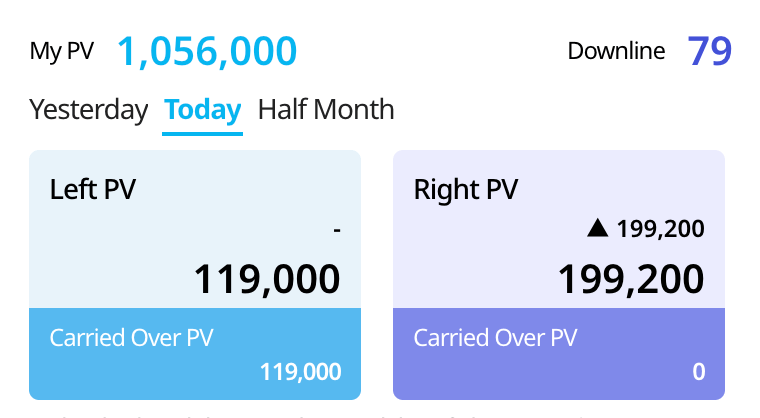Click the Left PV value 119,000
The width and height of the screenshot is (760, 418).
(266, 278)
